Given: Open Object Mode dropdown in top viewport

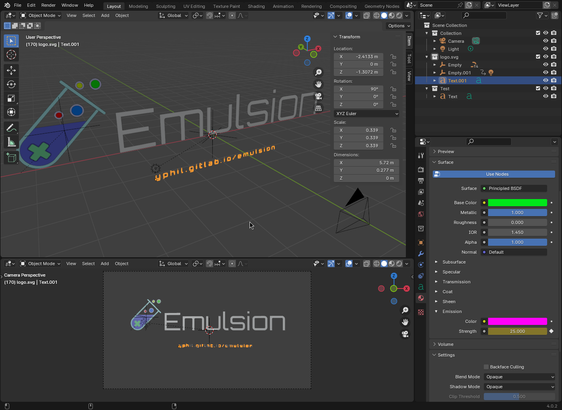Looking at the screenshot, I should 41,15.
